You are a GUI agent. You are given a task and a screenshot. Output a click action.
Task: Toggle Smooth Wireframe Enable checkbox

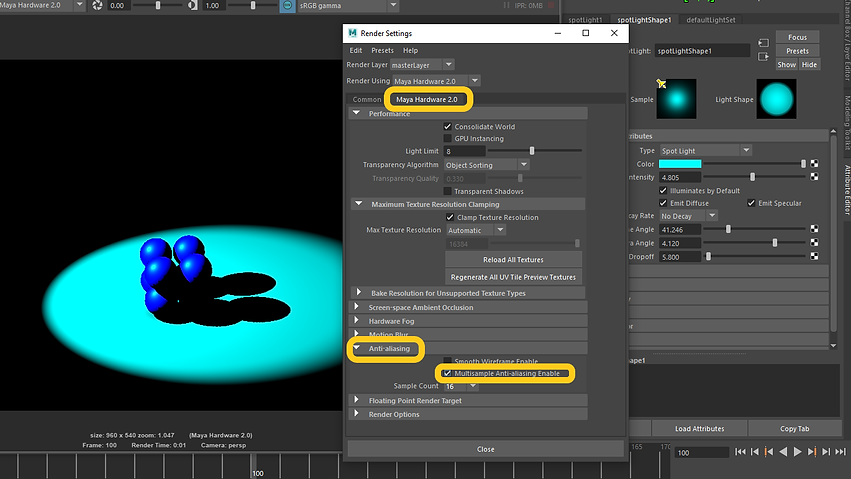tap(448, 361)
